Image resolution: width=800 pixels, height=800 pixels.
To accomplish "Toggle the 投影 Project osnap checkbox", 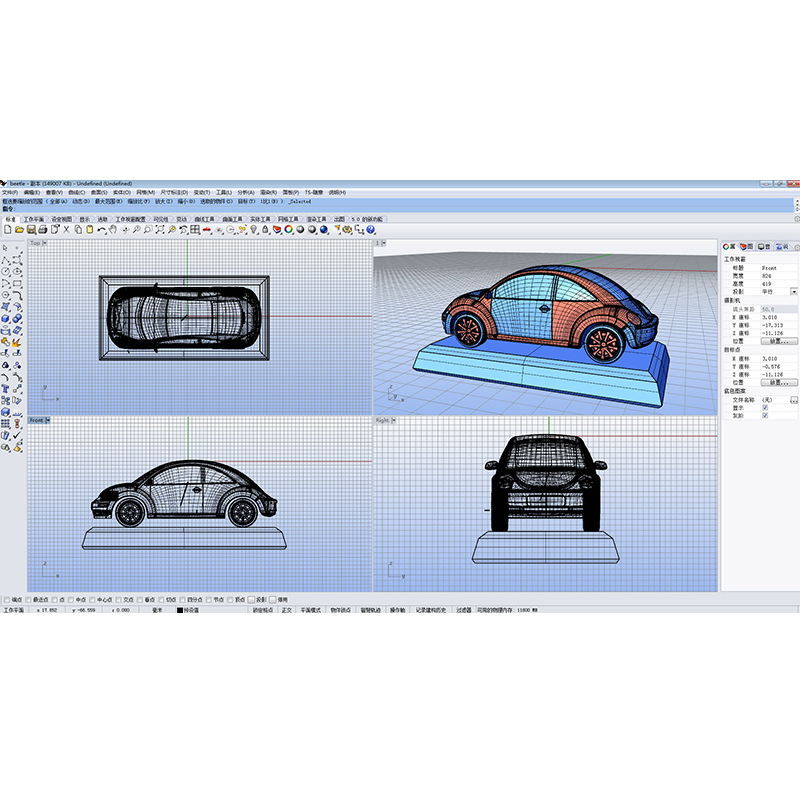I will 251,599.
